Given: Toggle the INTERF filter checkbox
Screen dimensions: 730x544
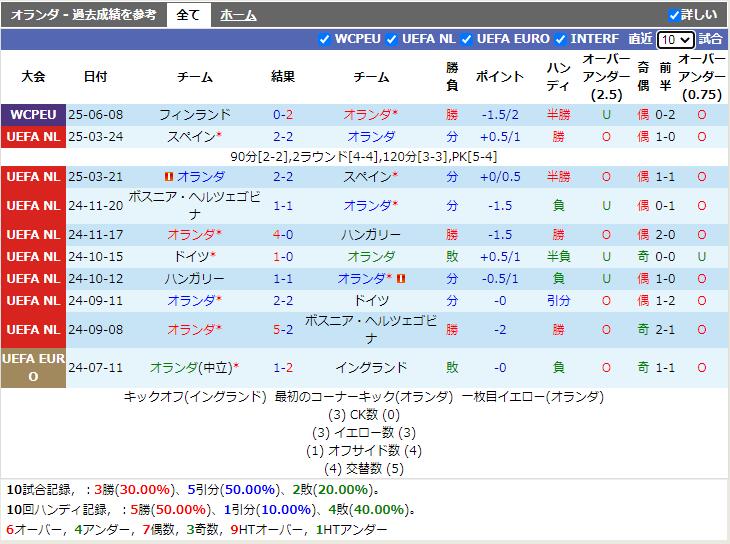Looking at the screenshot, I should (561, 40).
